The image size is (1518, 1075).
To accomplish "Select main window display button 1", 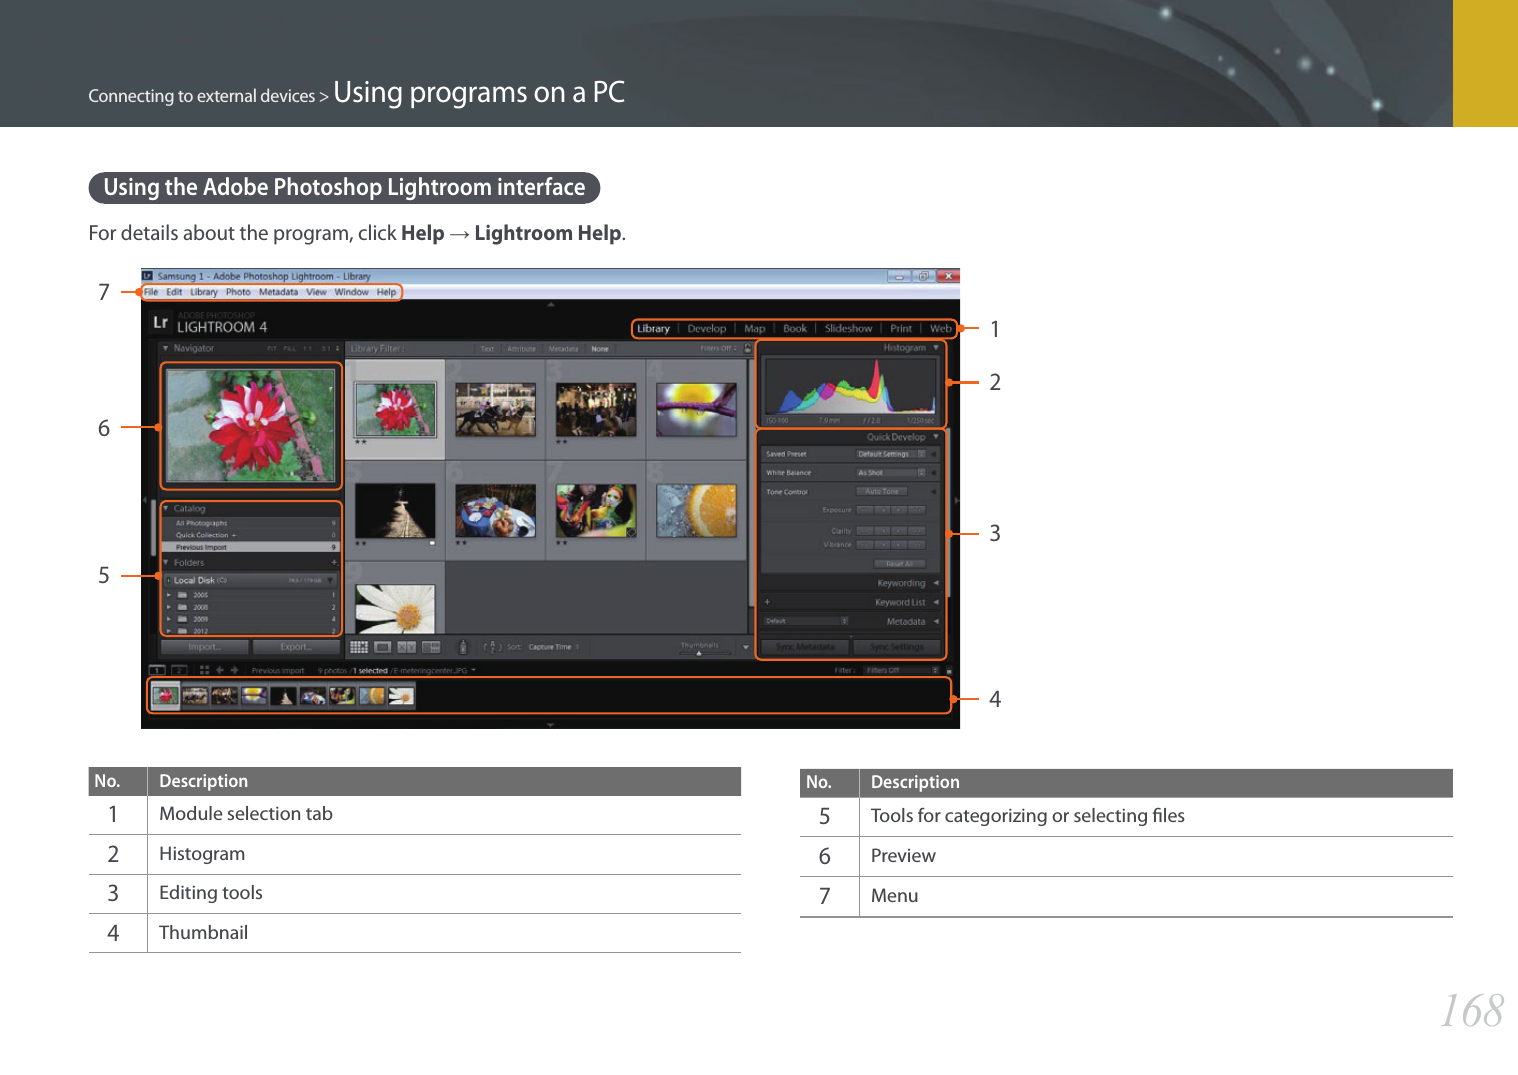I will pos(157,671).
